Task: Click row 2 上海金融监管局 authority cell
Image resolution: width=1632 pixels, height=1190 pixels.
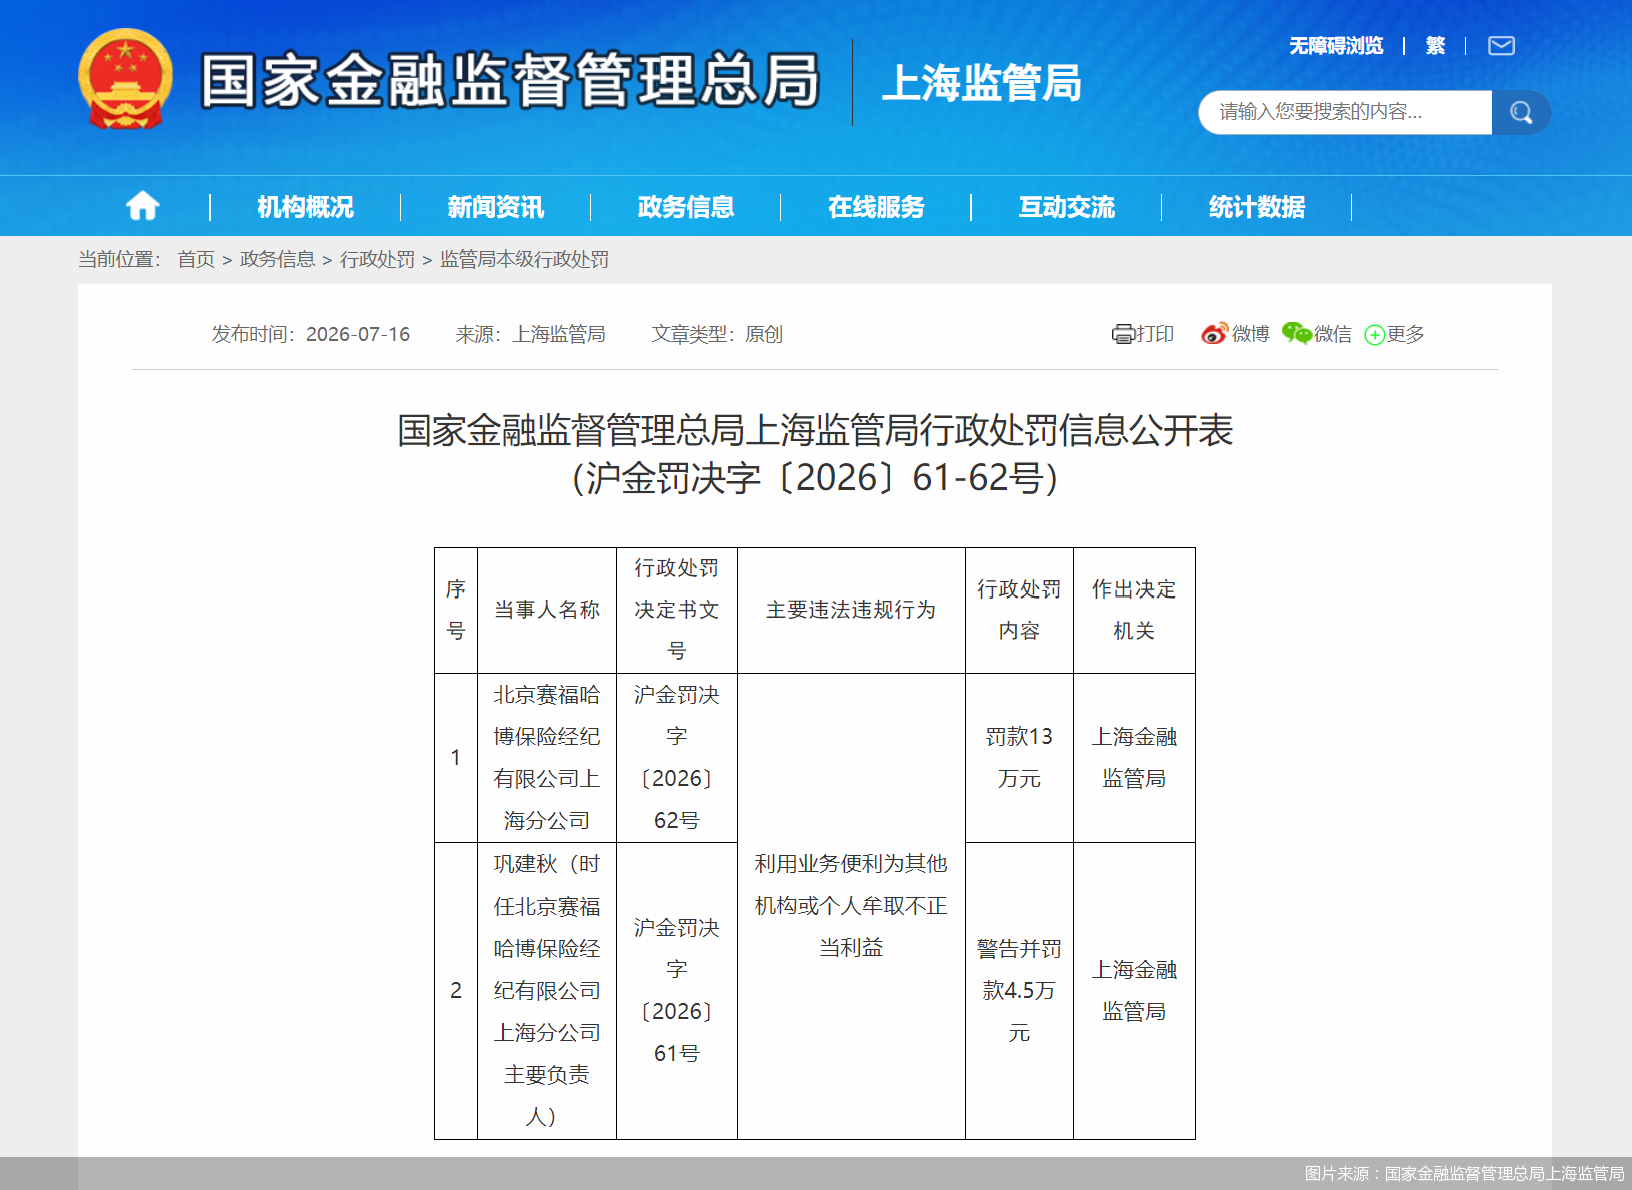Action: click(1134, 990)
